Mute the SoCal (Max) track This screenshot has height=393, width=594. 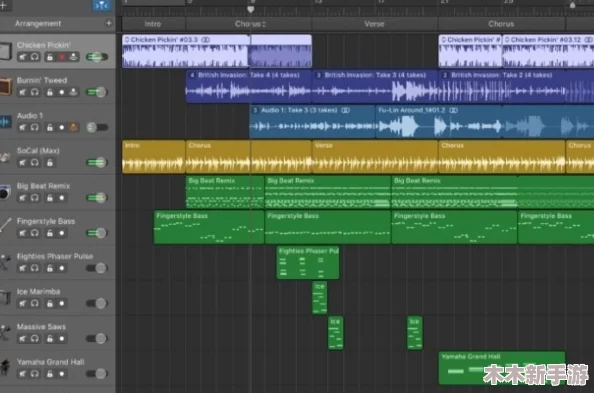(23, 163)
